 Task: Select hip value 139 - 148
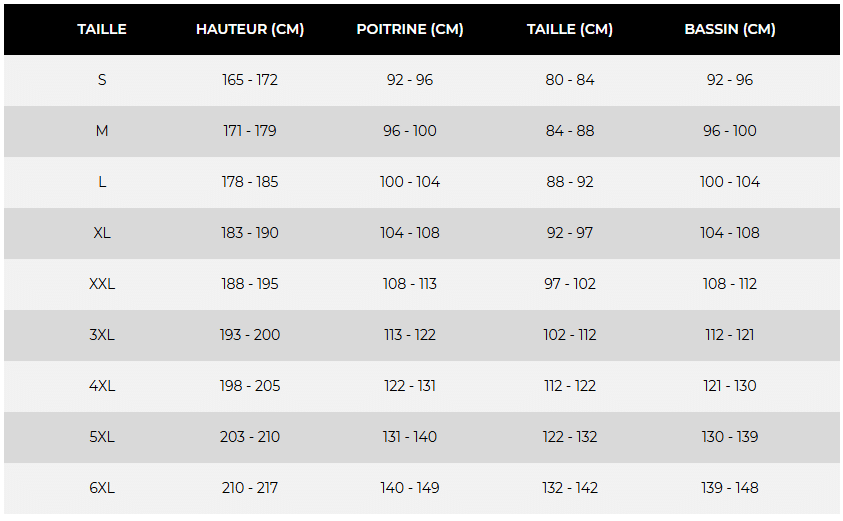click(730, 488)
